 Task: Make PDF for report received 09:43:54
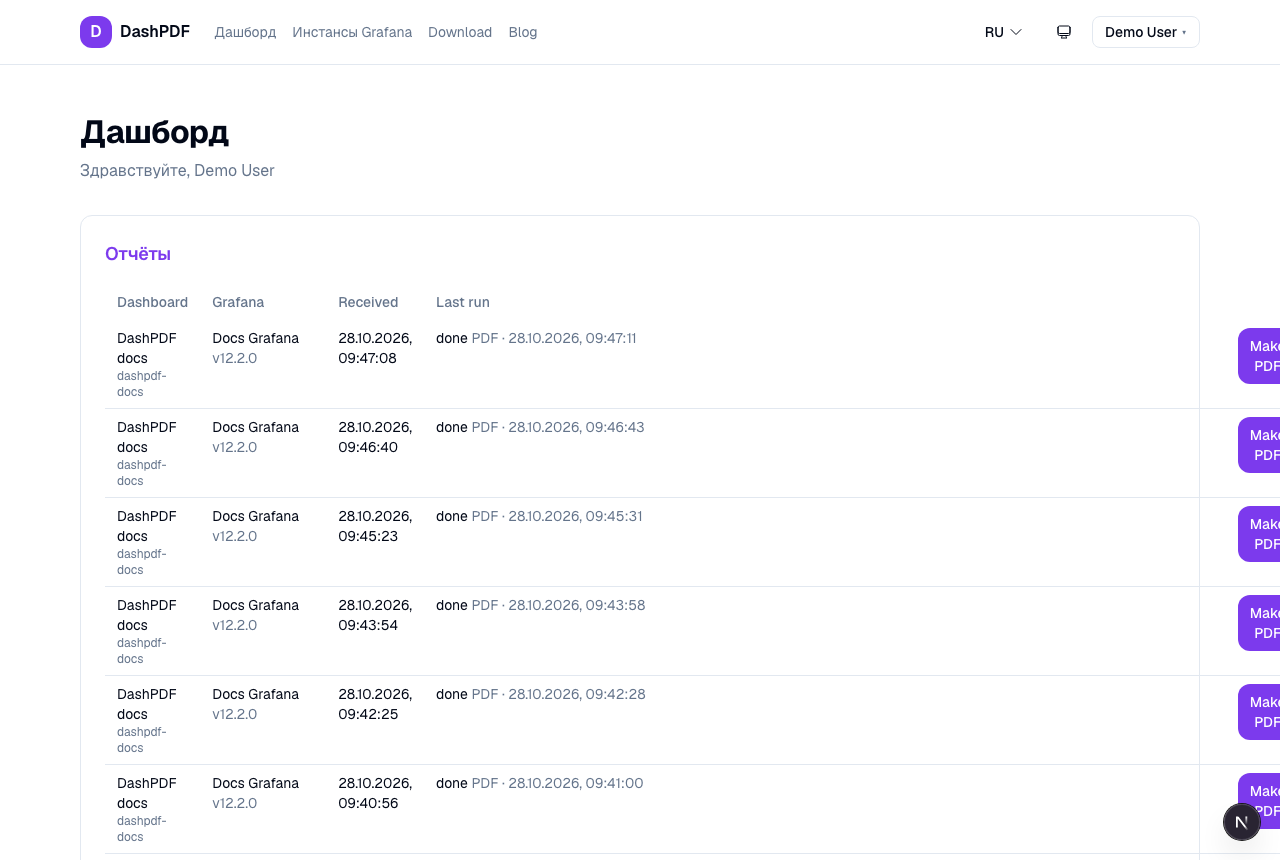[1259, 623]
